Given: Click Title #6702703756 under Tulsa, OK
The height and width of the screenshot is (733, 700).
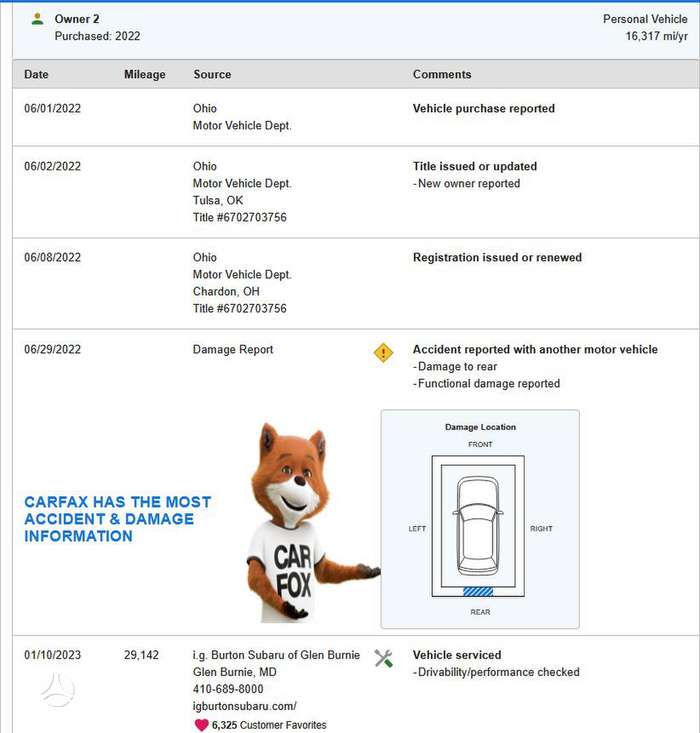Looking at the screenshot, I should tap(239, 217).
